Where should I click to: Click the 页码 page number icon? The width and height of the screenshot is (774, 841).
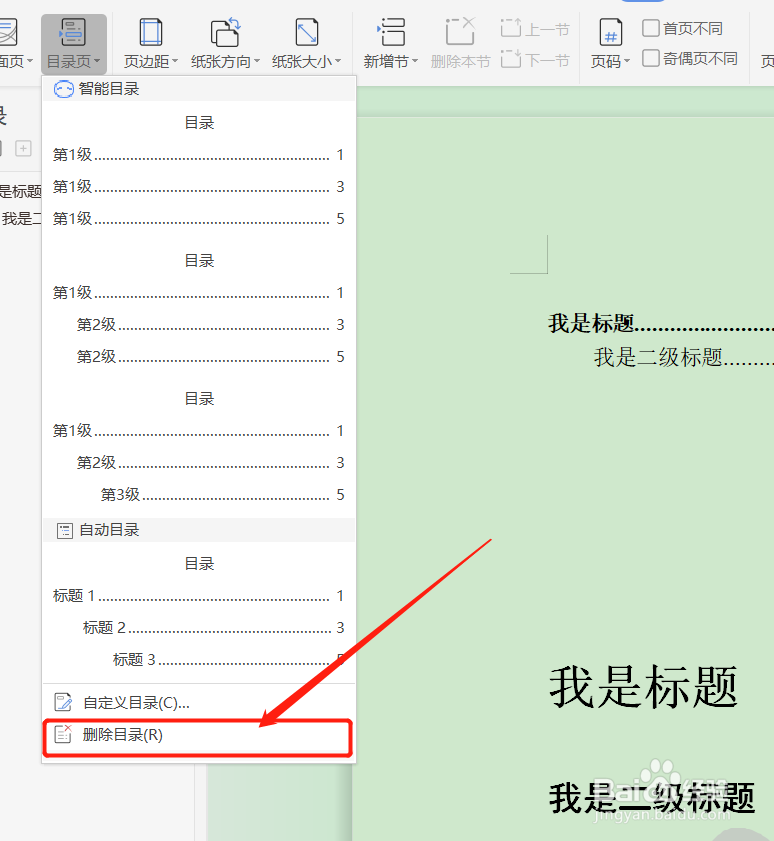tap(610, 32)
